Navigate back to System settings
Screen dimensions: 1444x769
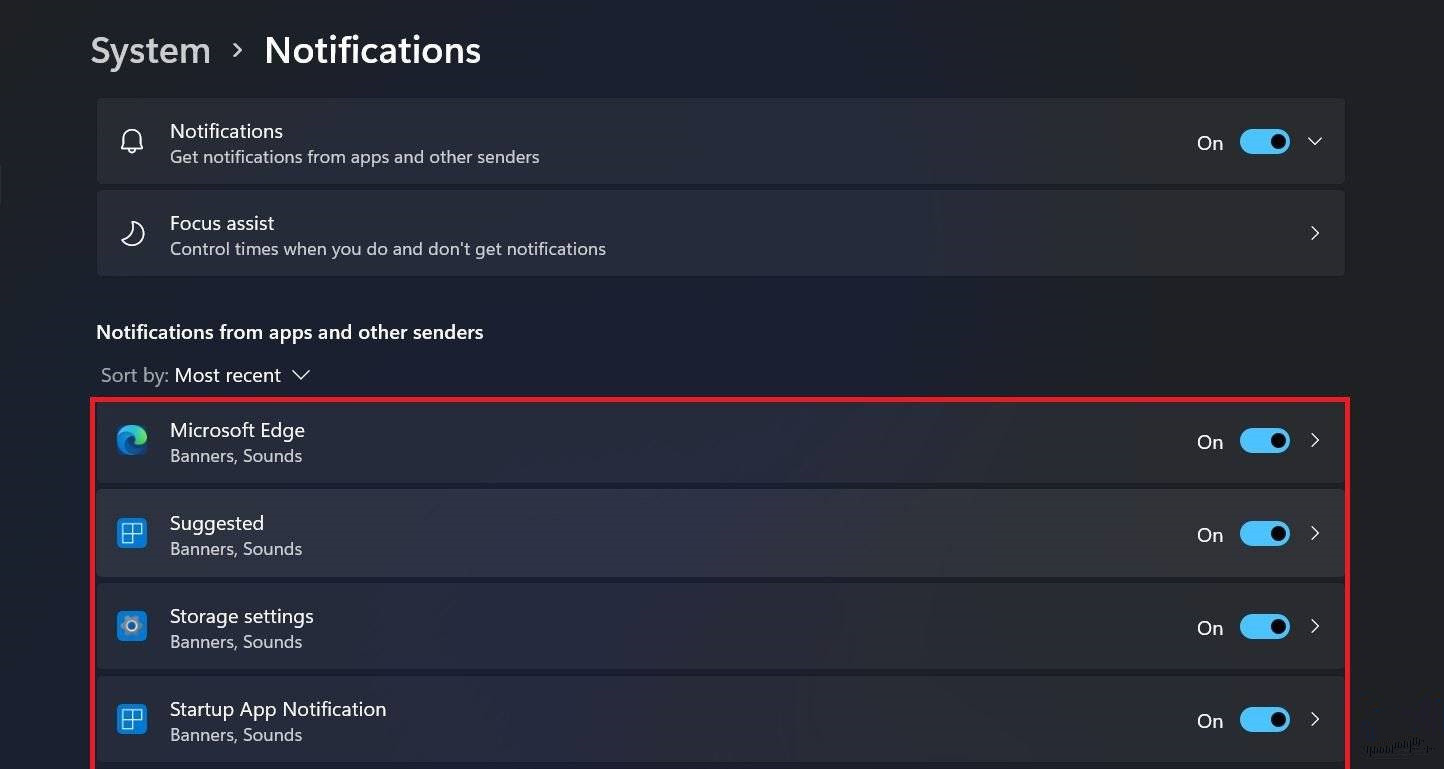pyautogui.click(x=150, y=49)
